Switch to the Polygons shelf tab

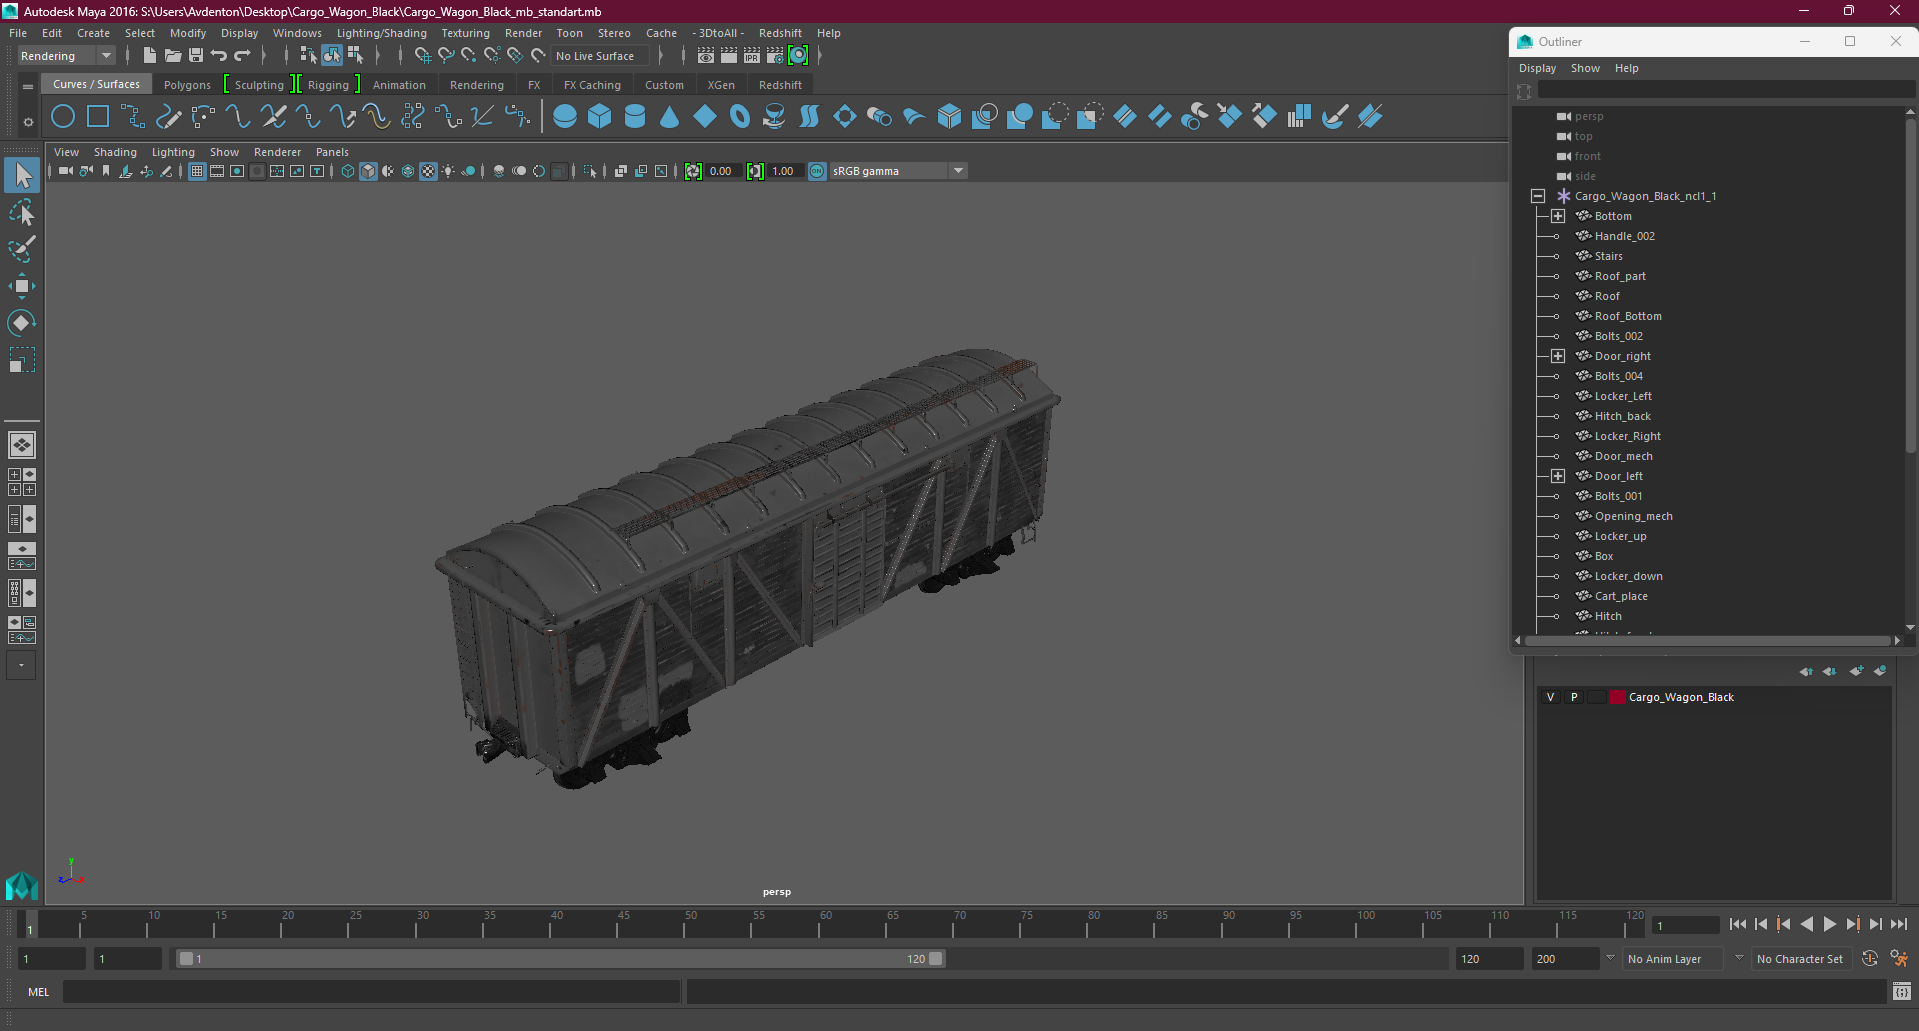(x=187, y=85)
